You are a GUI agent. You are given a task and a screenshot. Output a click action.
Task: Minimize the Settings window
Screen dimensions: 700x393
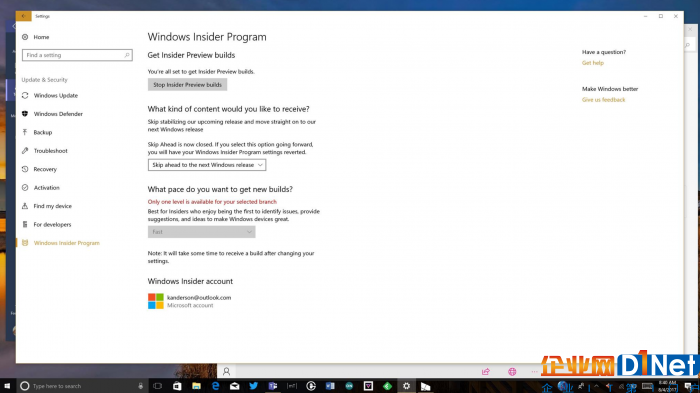pyautogui.click(x=646, y=16)
